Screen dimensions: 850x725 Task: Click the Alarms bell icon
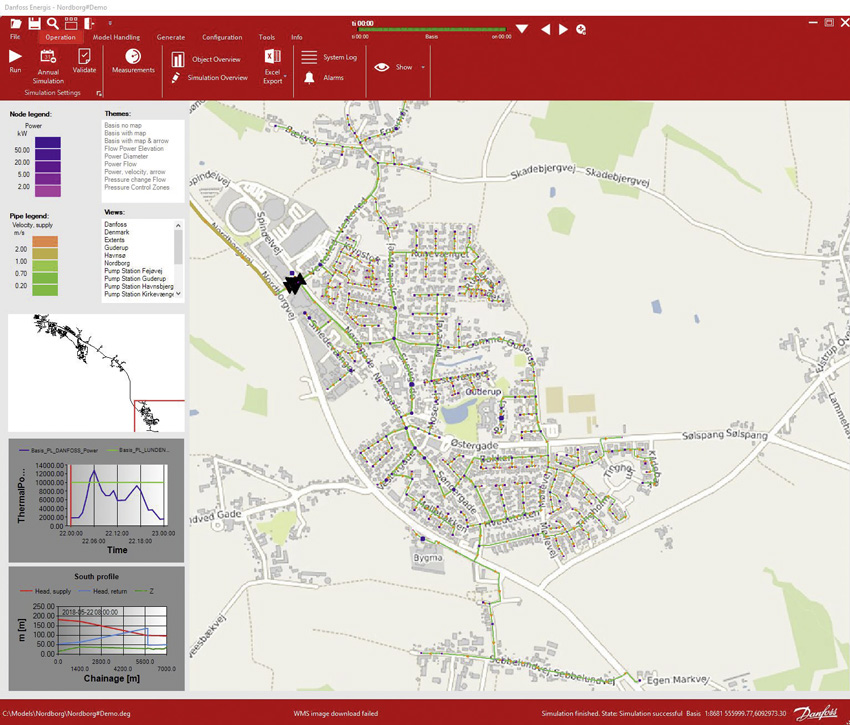309,78
